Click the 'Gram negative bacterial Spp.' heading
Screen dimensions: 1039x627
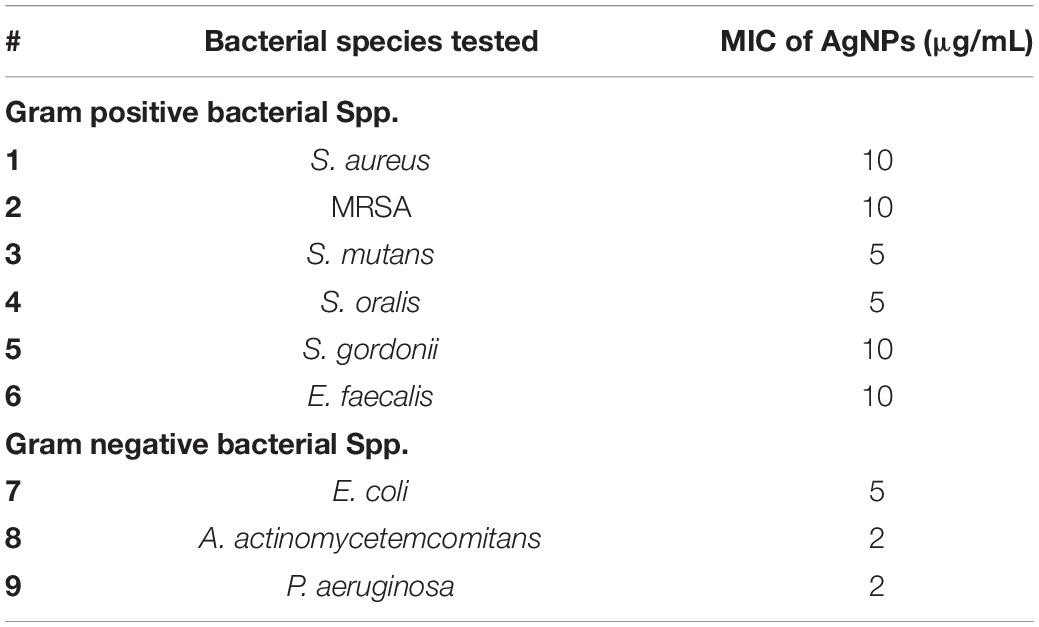[207, 444]
